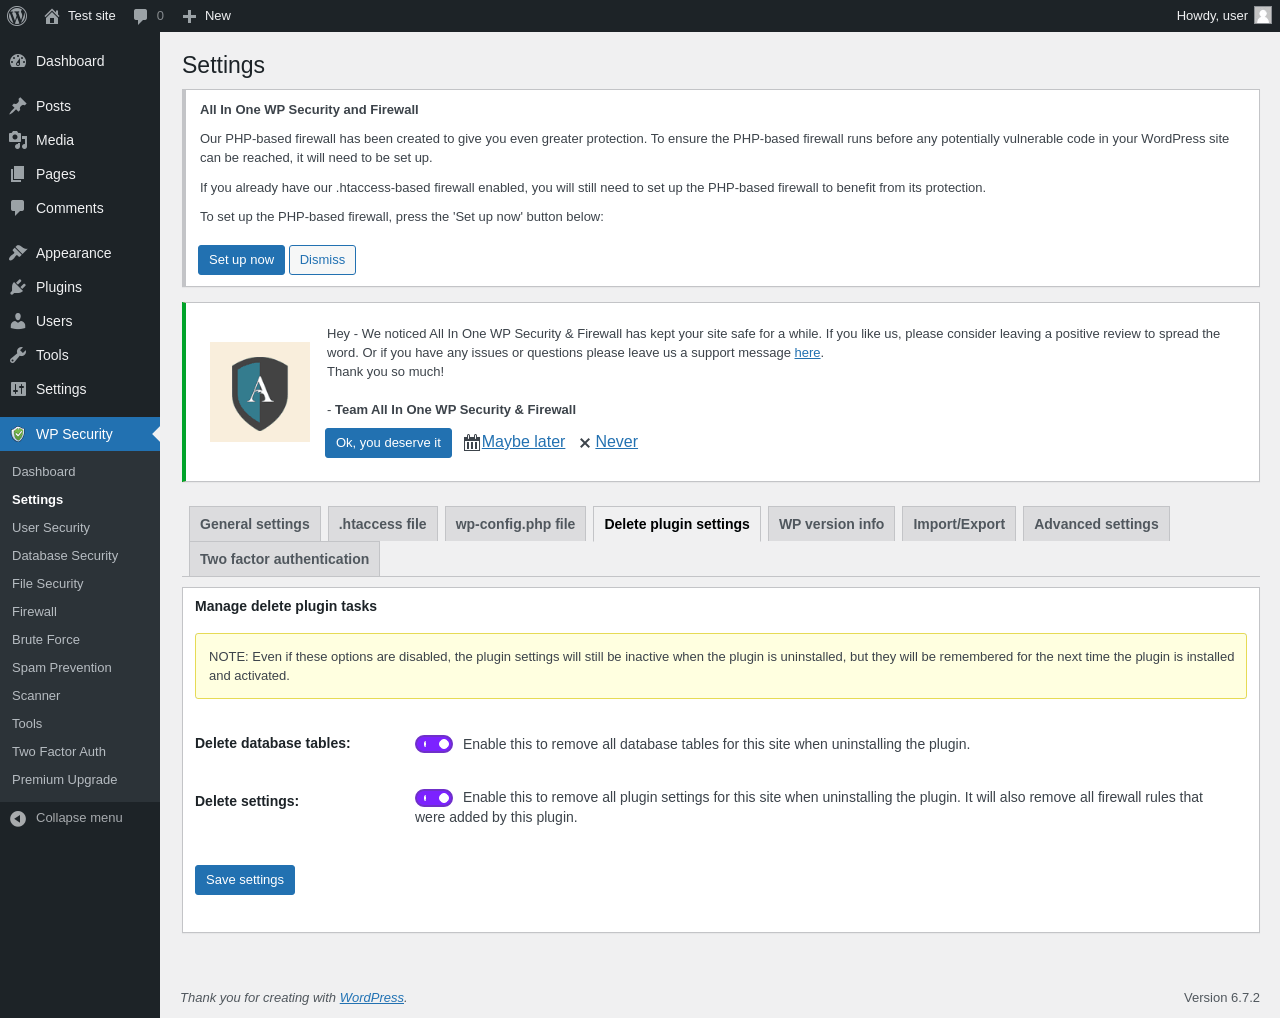
Task: Click the Save settings button
Action: (245, 880)
